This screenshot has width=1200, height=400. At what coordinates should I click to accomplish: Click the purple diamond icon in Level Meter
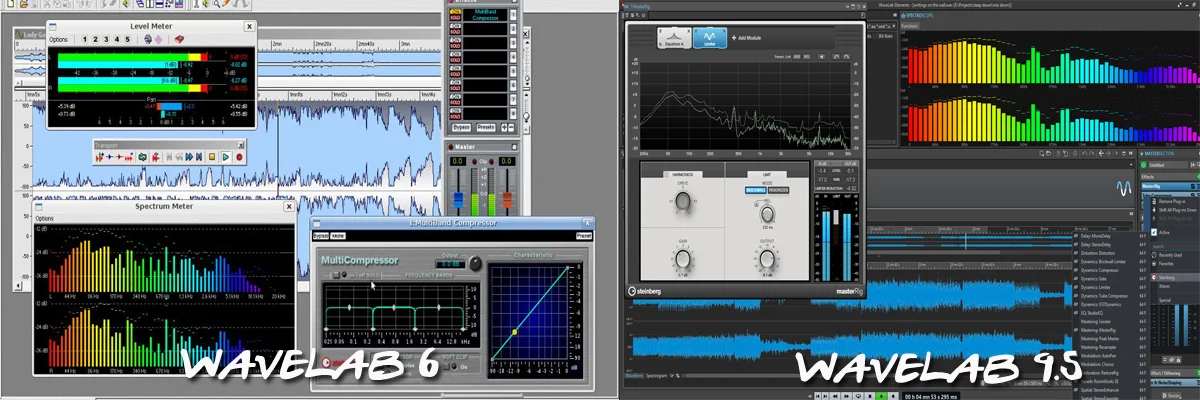tap(158, 40)
